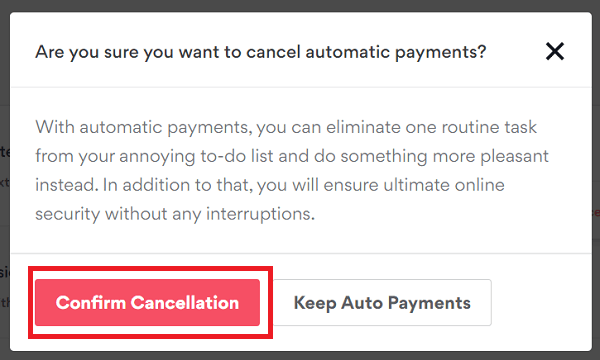Click the empty footer space right of Keep Auto Payments
This screenshot has height=360, width=600.
(x=541, y=302)
